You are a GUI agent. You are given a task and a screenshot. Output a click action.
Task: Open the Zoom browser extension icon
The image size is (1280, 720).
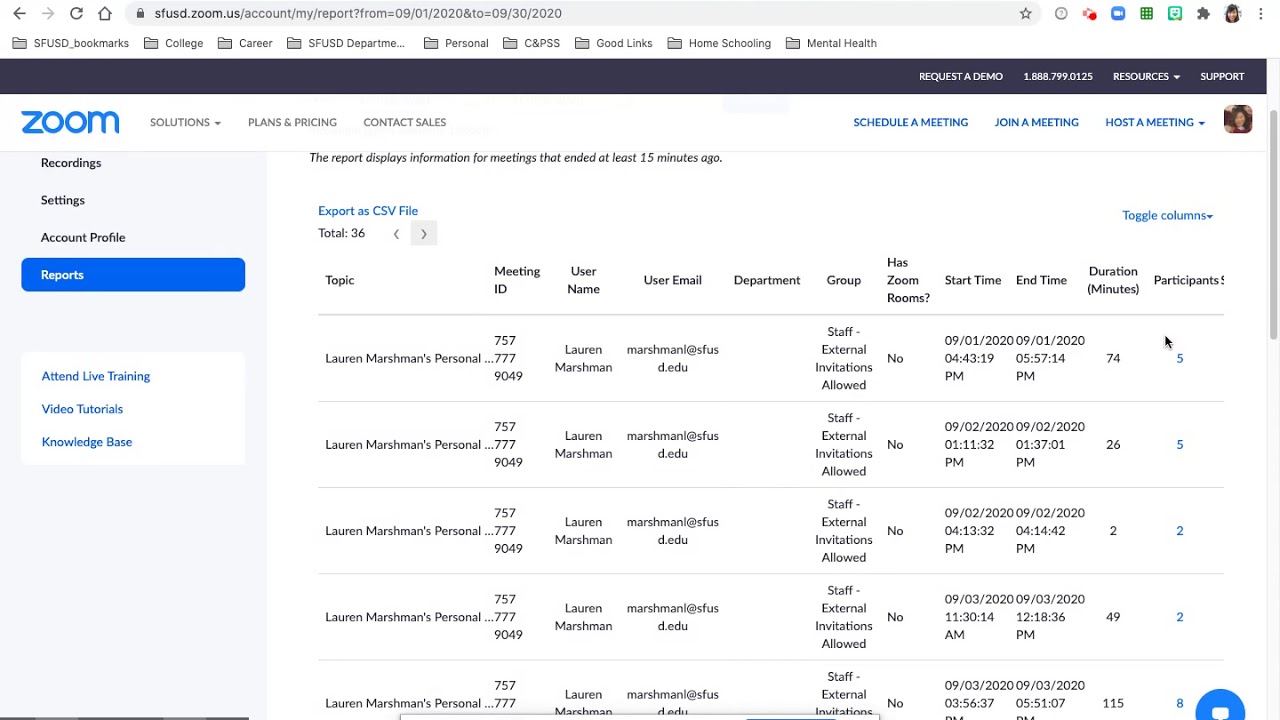point(1118,13)
